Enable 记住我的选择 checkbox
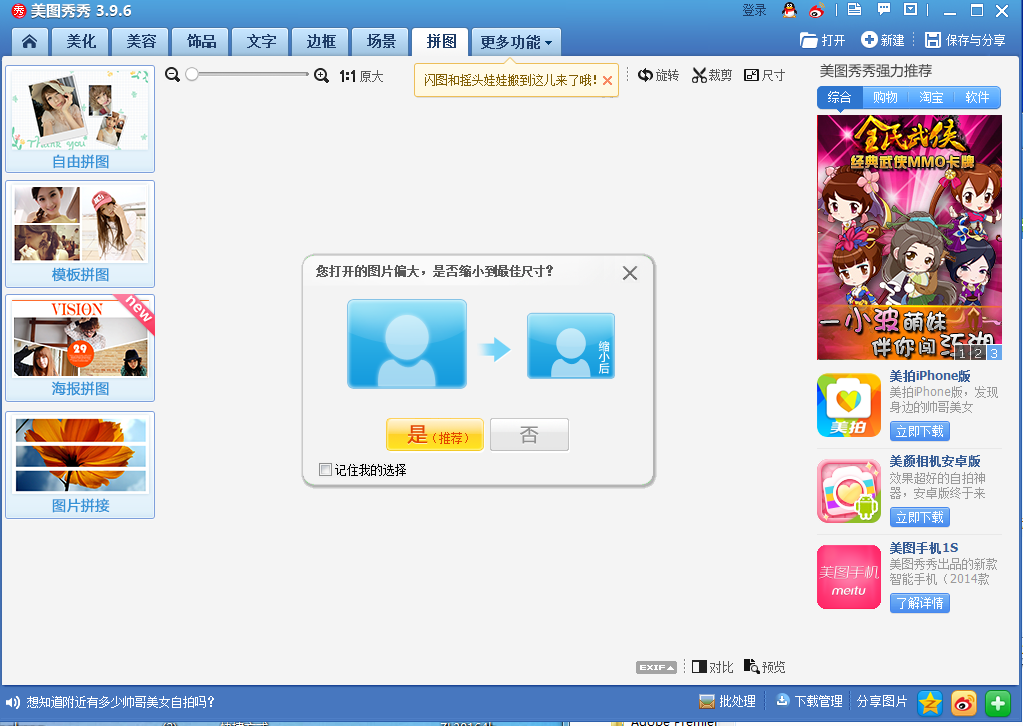Screen dimensions: 1023x726 325,470
